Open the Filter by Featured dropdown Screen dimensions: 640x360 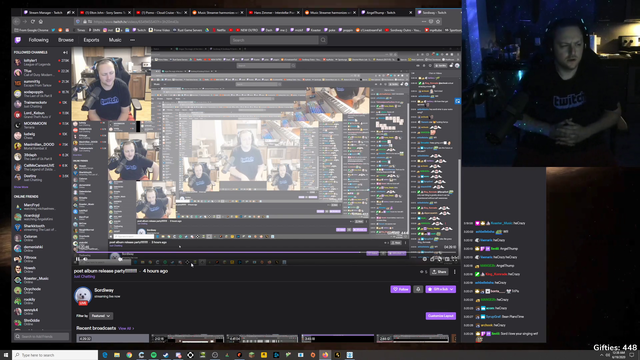[101, 316]
